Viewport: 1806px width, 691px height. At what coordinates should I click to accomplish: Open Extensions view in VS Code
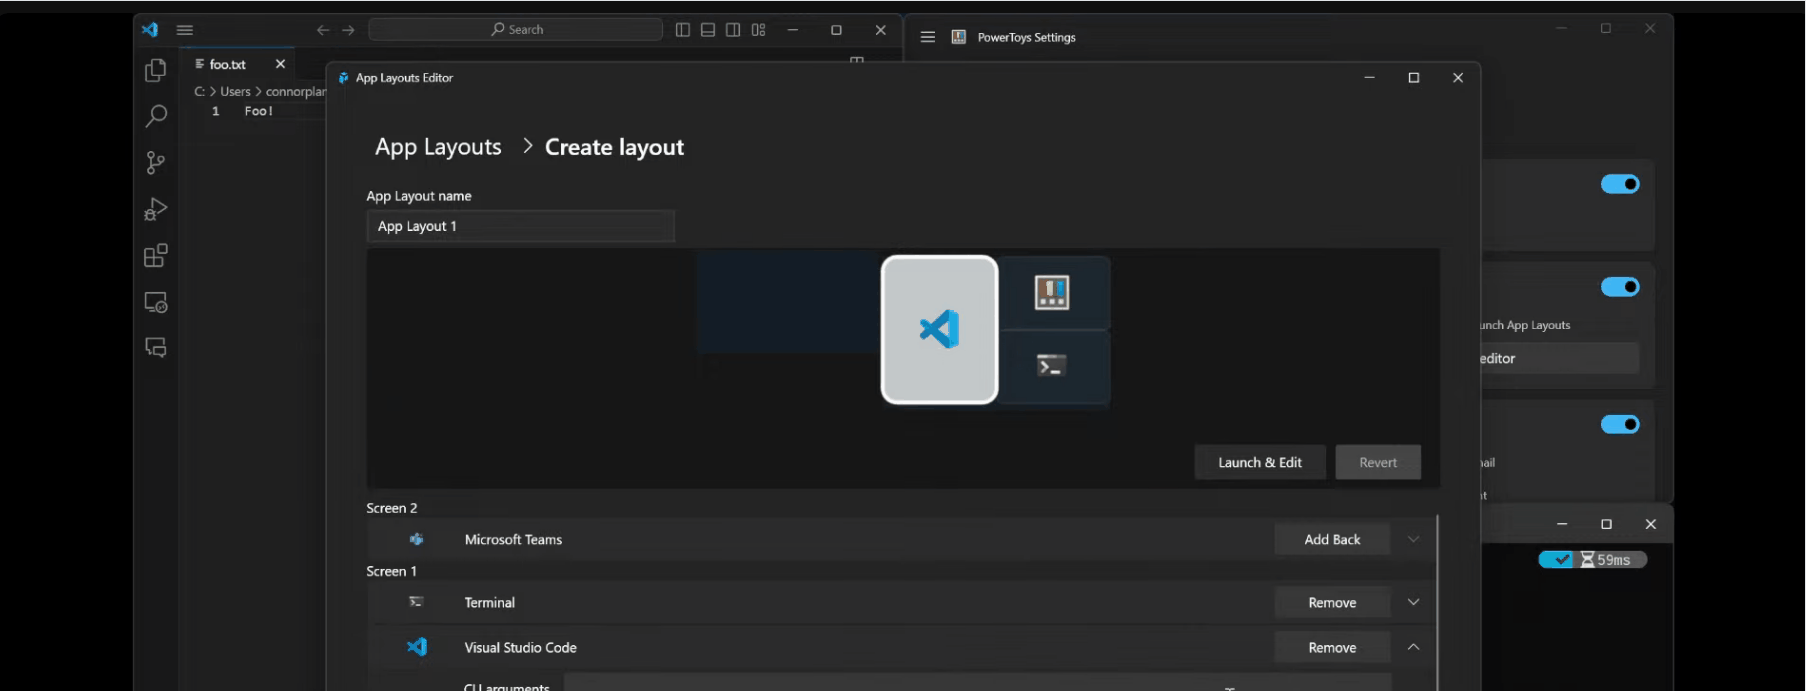point(156,256)
